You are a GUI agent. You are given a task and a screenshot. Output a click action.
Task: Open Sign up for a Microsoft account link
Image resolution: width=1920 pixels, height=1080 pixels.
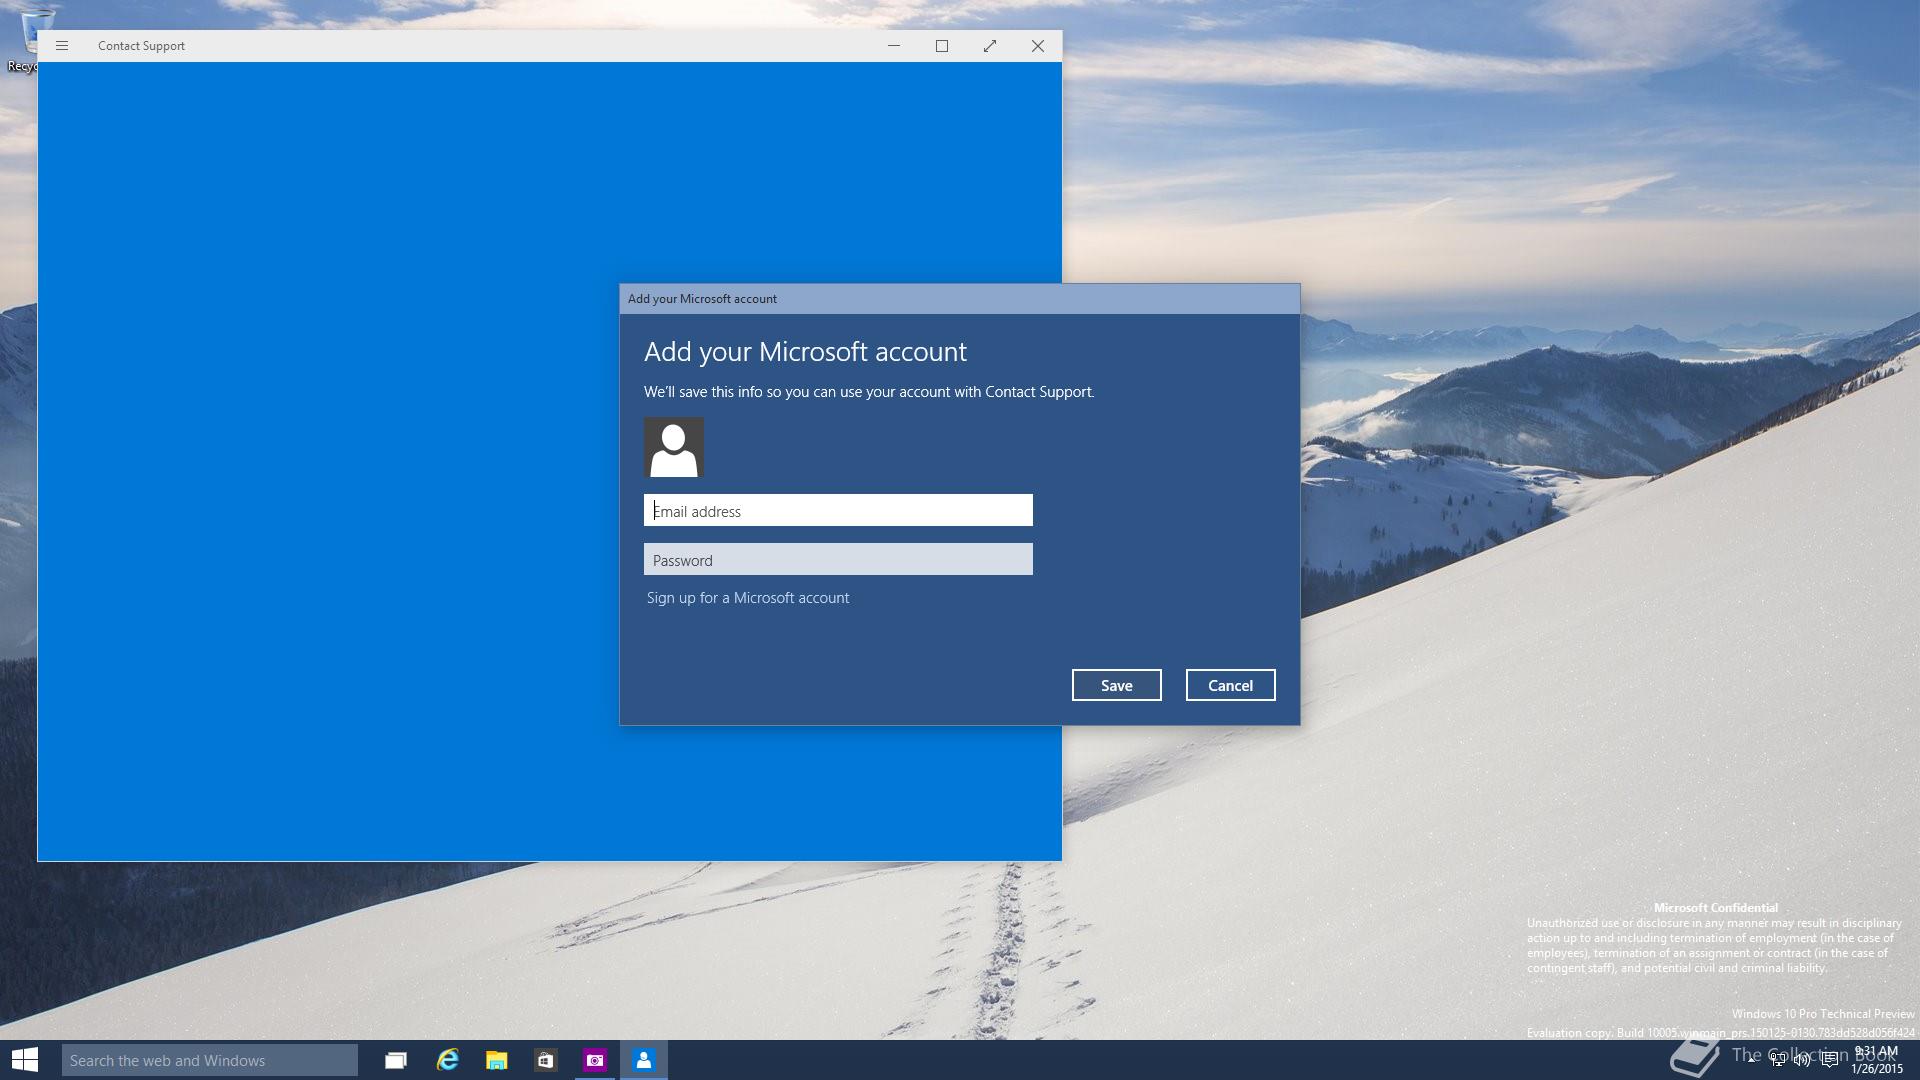coord(748,598)
